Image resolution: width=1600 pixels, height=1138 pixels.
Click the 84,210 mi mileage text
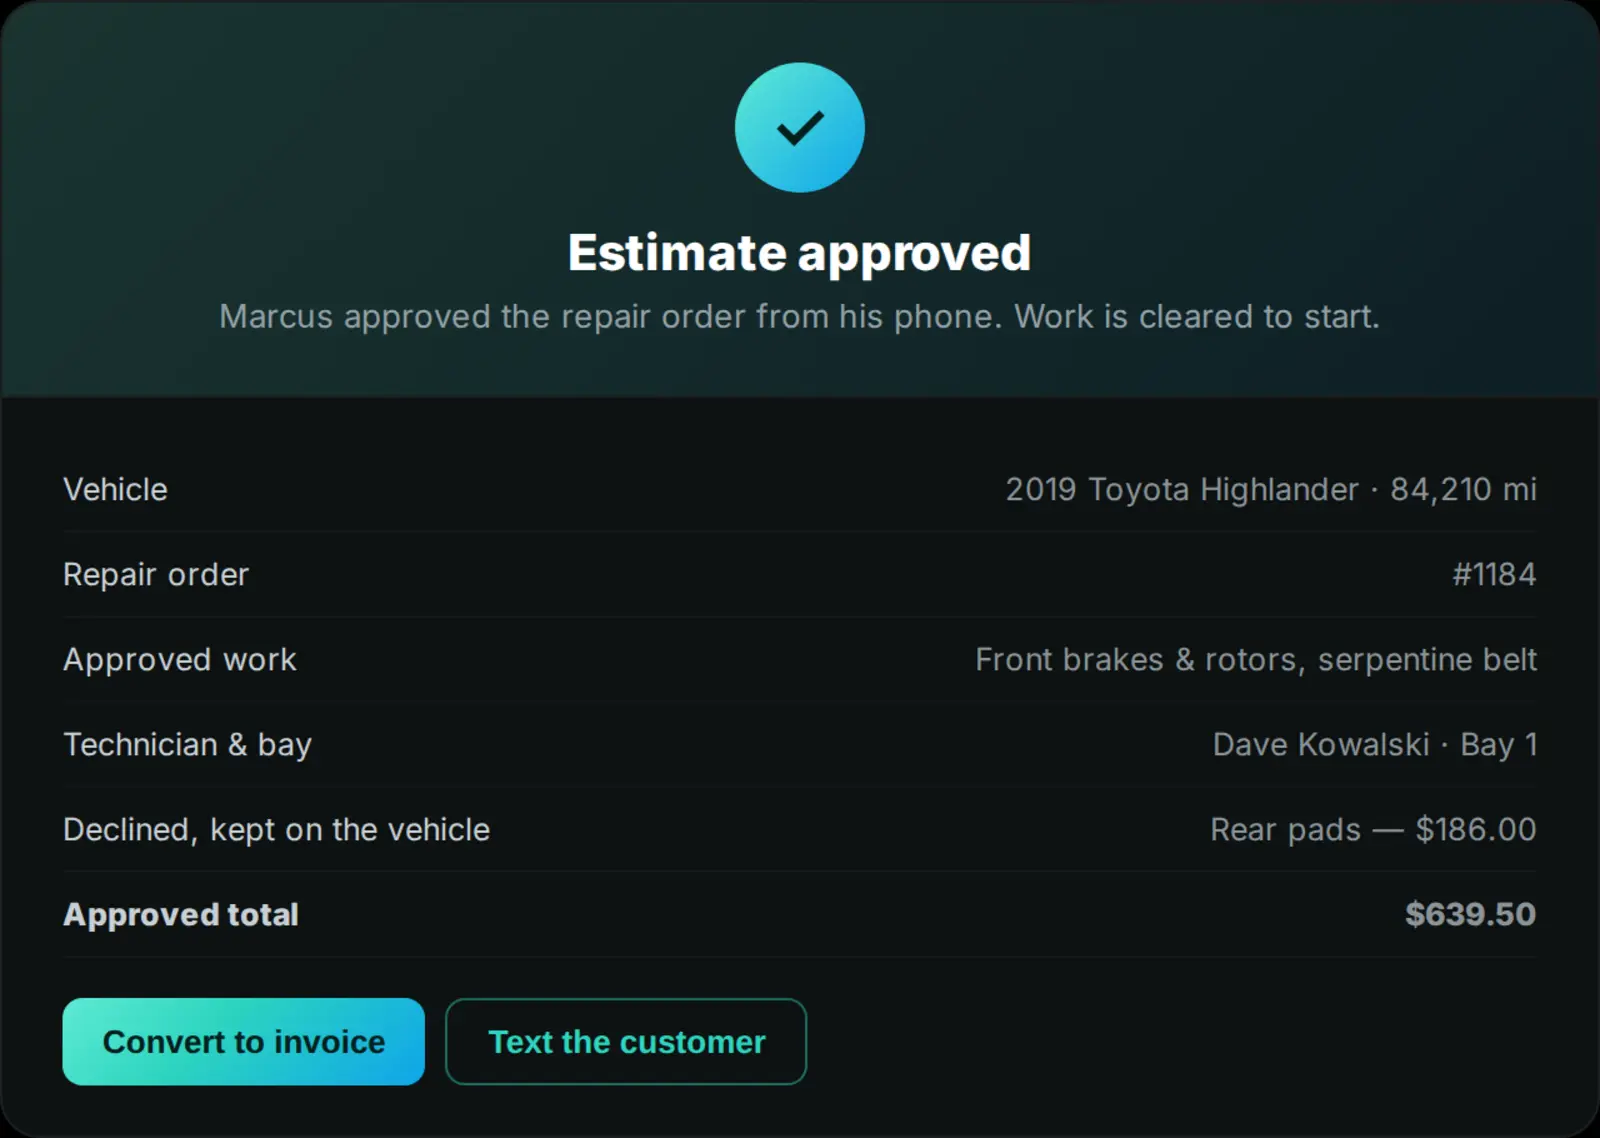1464,489
